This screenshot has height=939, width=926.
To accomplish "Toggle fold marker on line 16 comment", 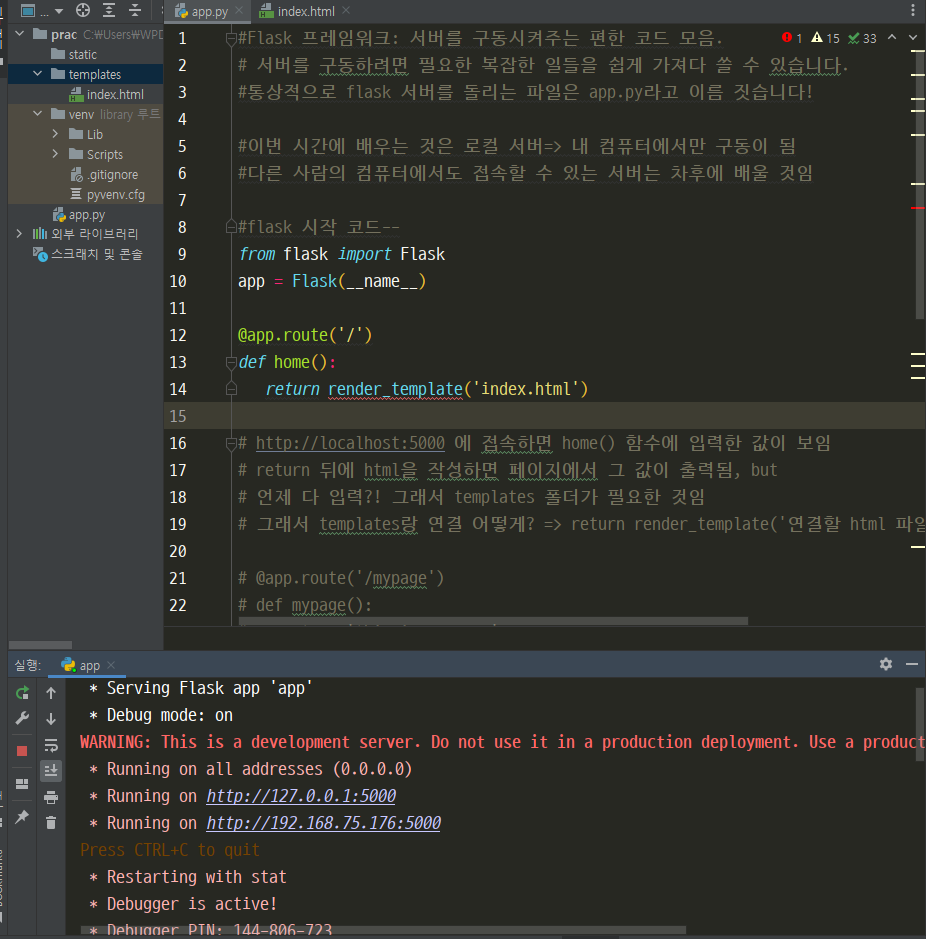I will click(231, 444).
